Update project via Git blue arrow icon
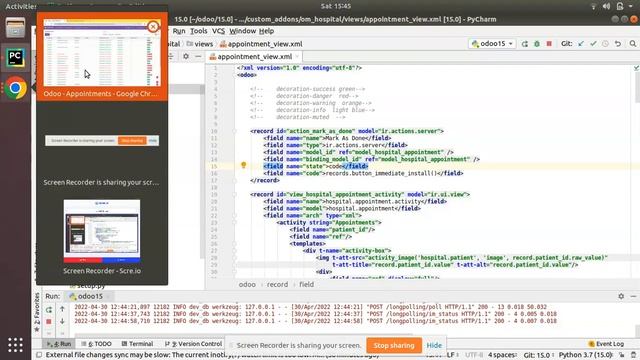Screen dimensions: 640x360 [581, 44]
